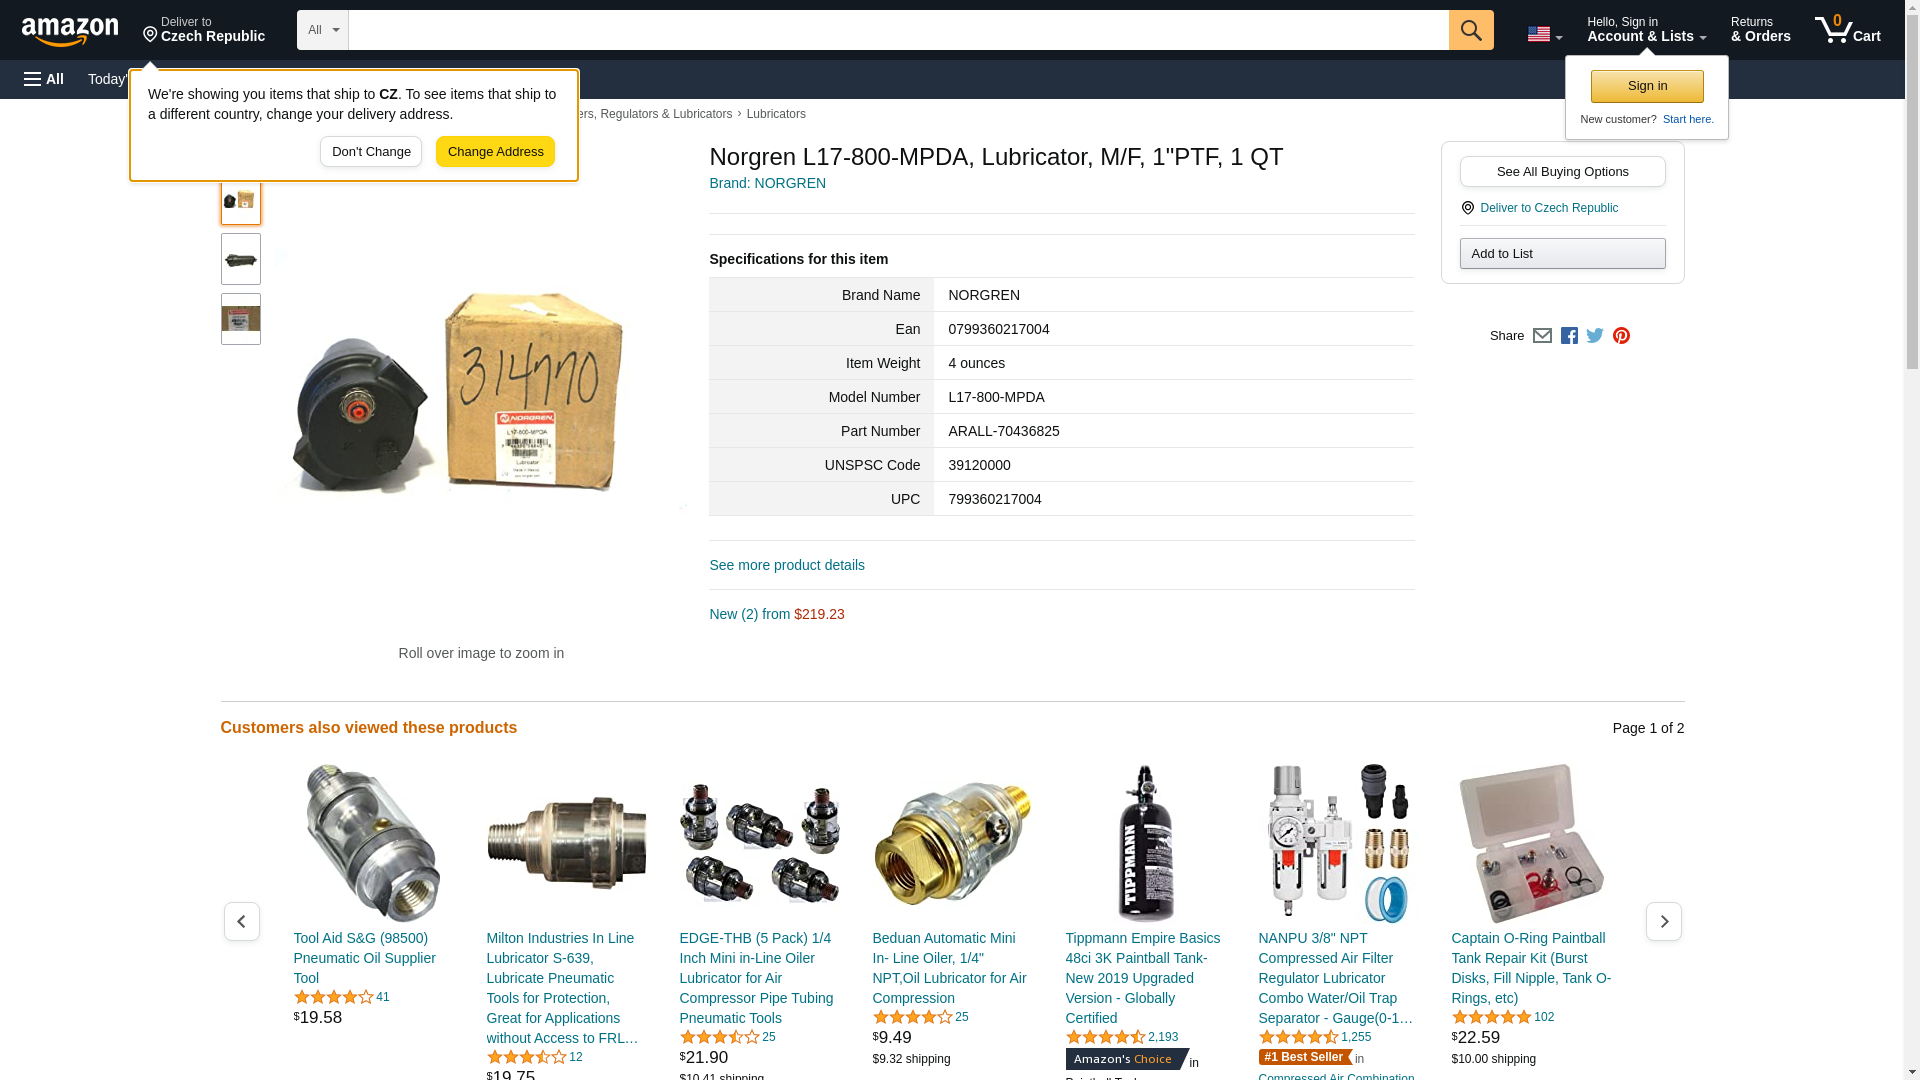Open the All hamburger menu
Screen dimensions: 1920x1080
[x=44, y=79]
